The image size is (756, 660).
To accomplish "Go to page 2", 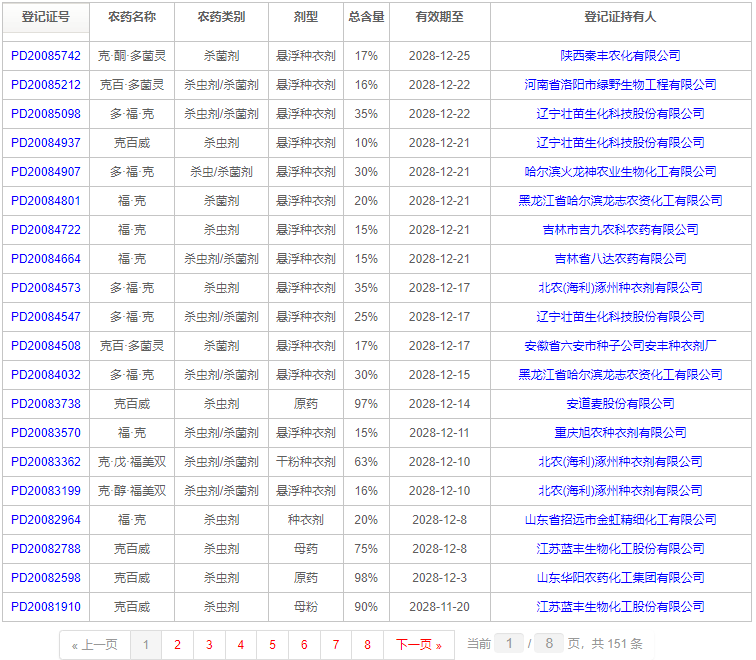I will pos(177,645).
